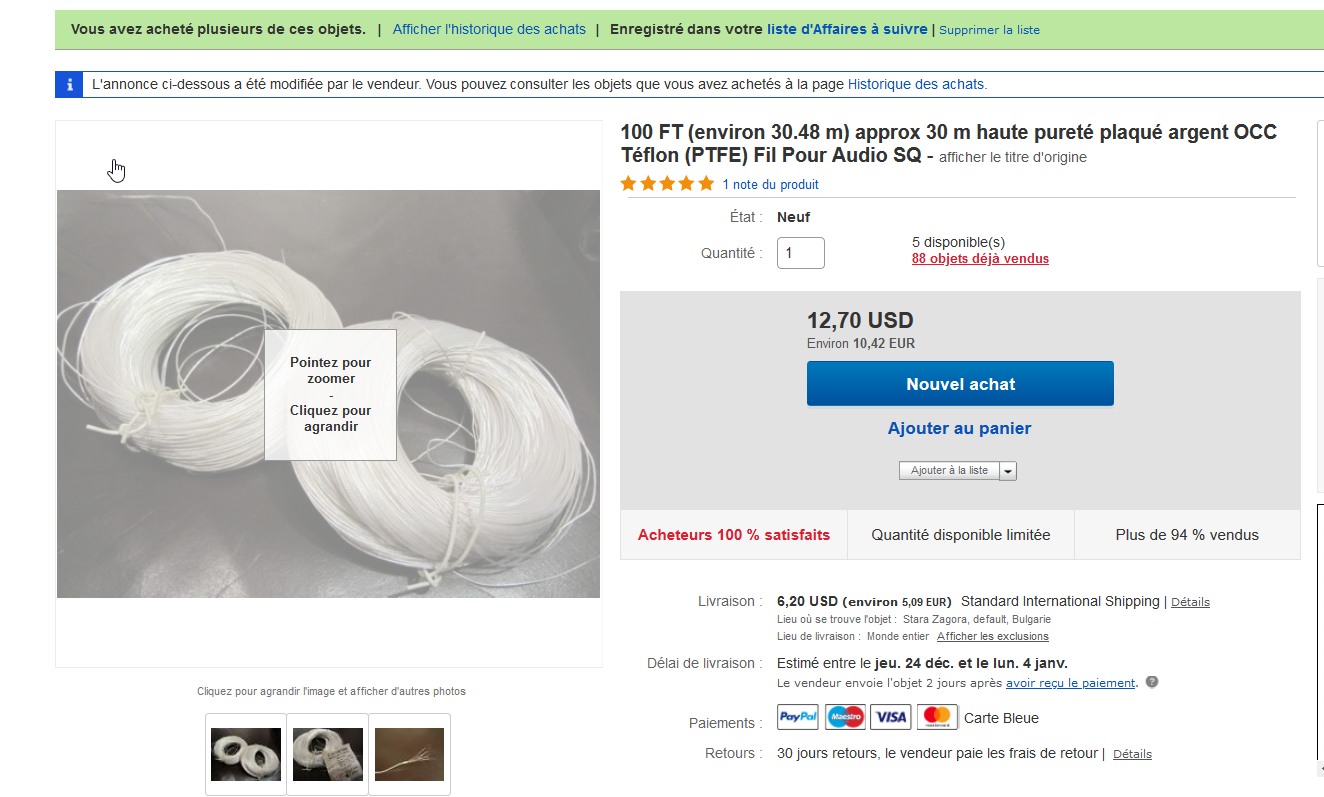Click the Ajouter à la liste button
The image size is (1324, 797).
point(949,471)
